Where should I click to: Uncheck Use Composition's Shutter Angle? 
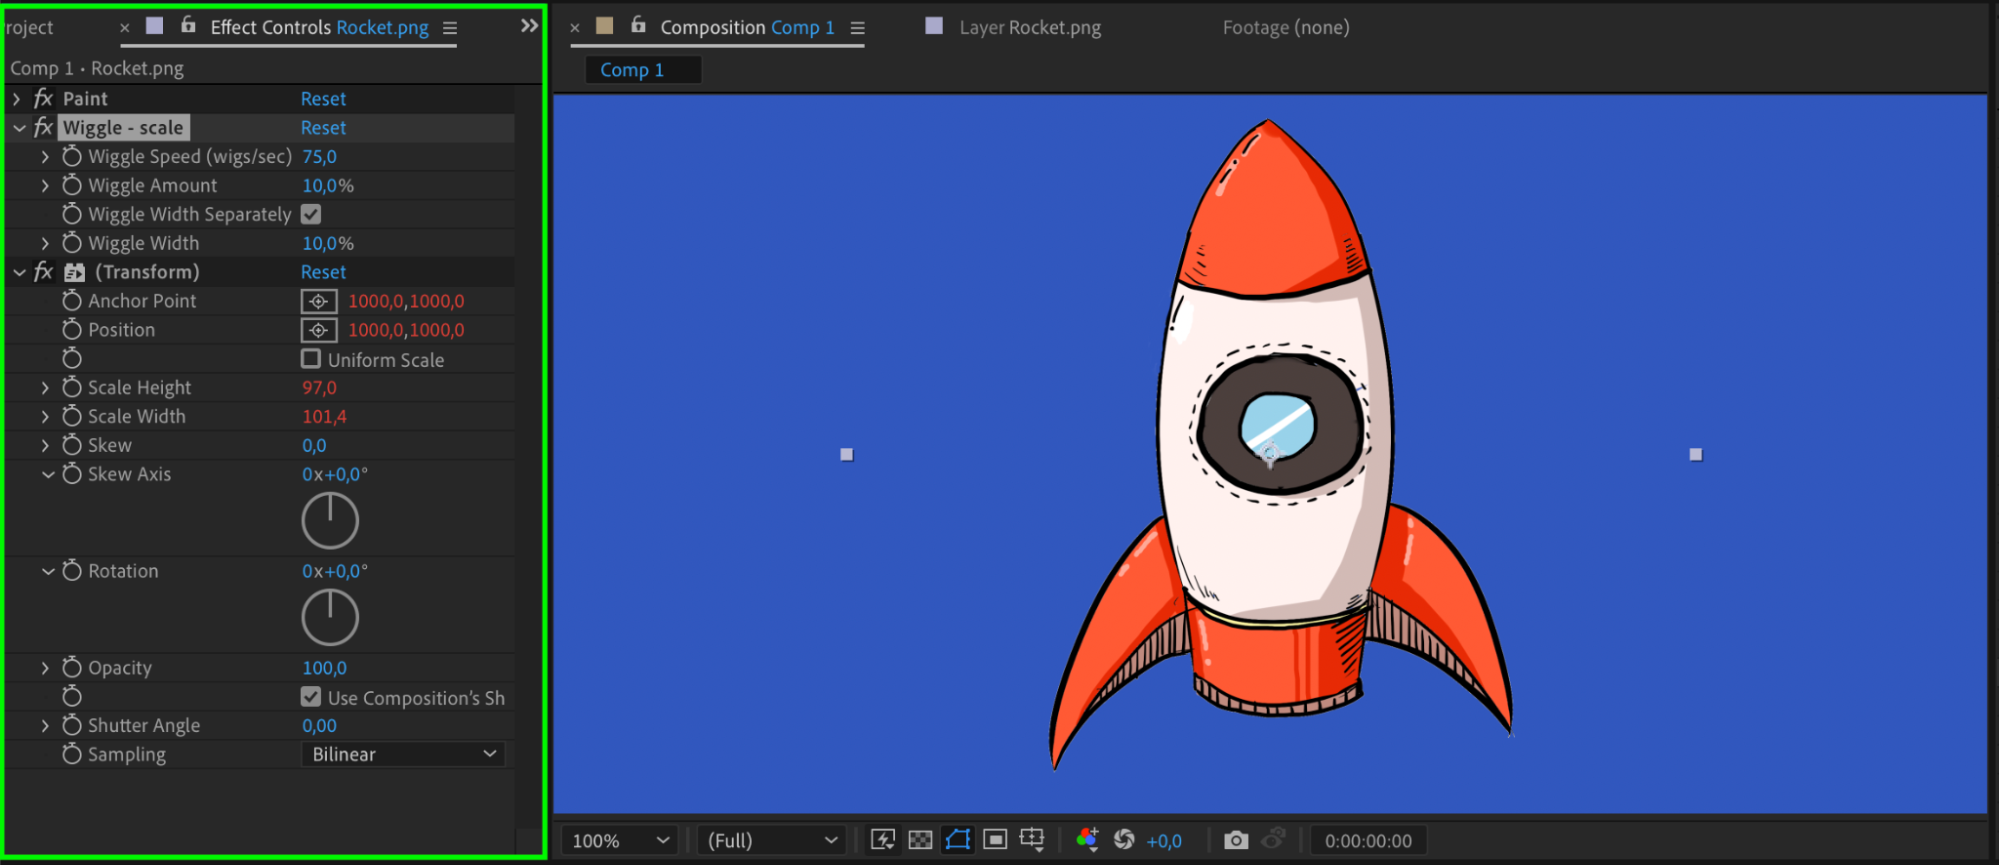point(311,697)
